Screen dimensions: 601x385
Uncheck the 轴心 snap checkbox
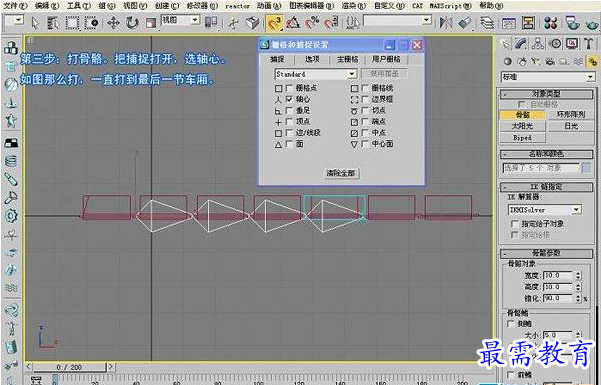(289, 99)
